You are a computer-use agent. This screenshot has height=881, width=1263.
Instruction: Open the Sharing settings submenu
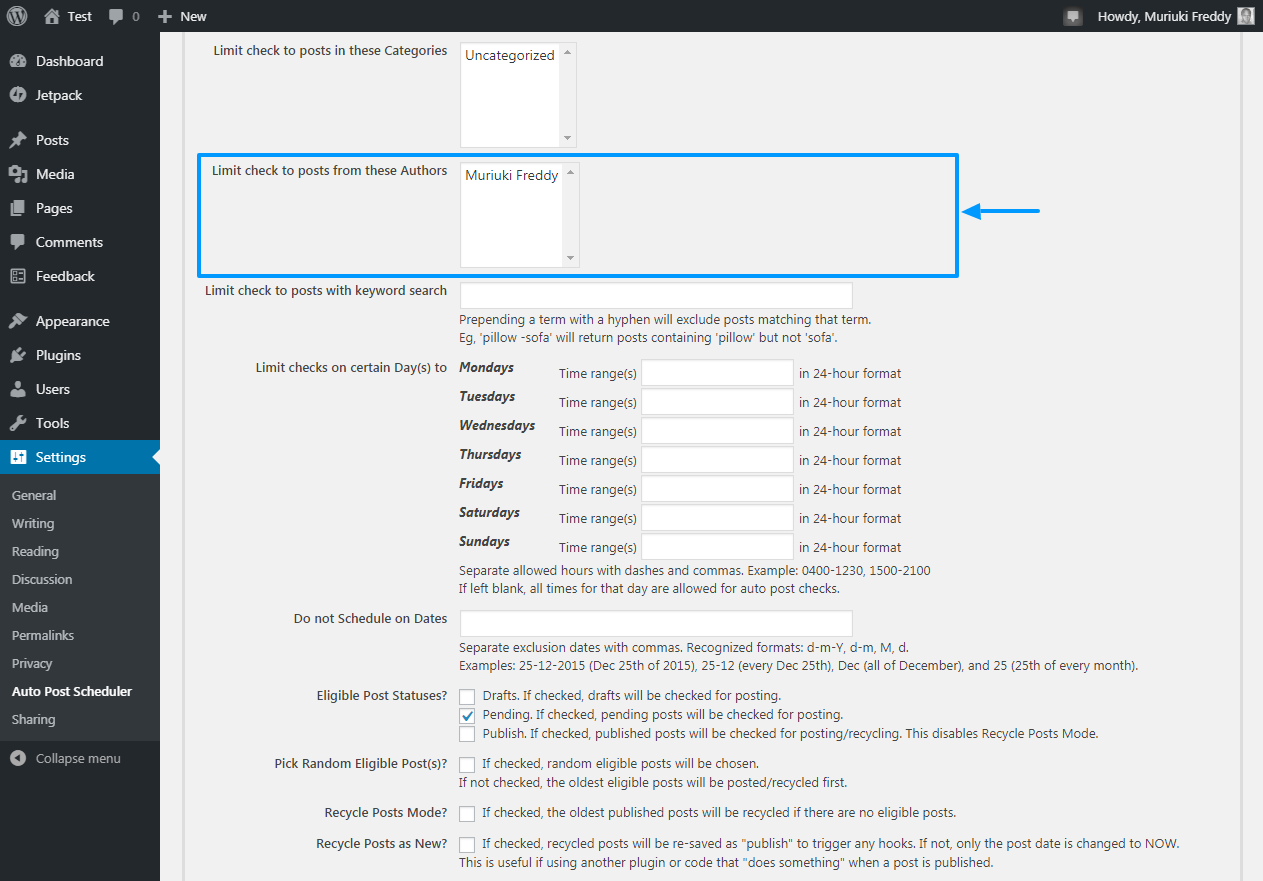pos(34,719)
